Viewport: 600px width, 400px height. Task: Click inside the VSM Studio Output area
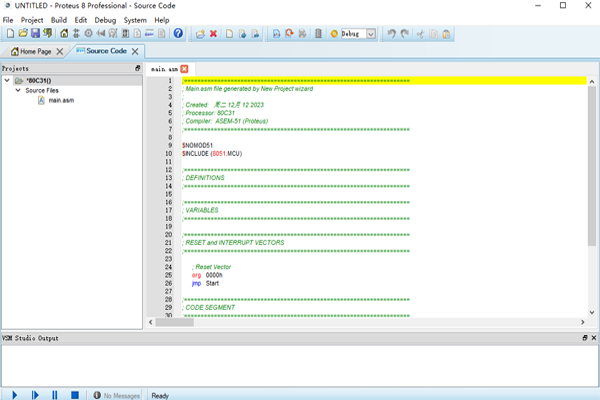click(299, 366)
